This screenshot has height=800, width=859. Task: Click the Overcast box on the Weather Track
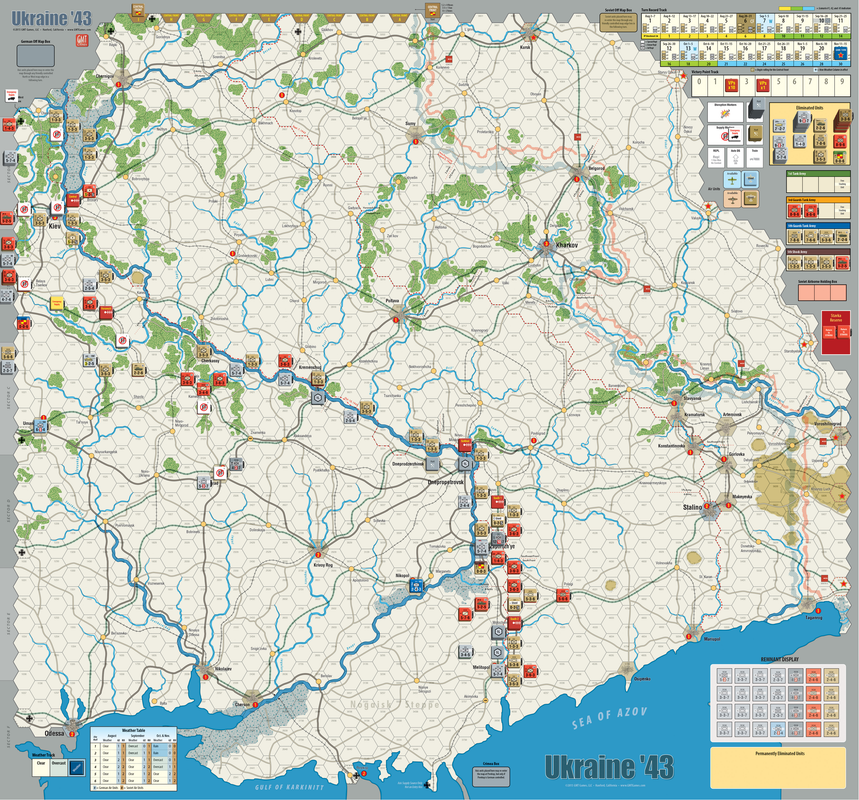coord(59,768)
